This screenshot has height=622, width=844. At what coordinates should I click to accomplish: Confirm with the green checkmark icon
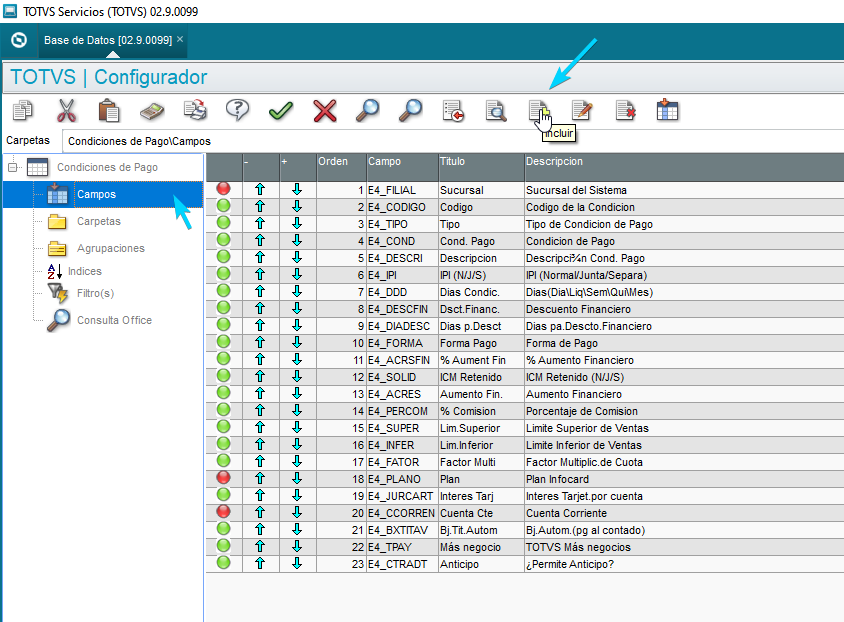280,111
